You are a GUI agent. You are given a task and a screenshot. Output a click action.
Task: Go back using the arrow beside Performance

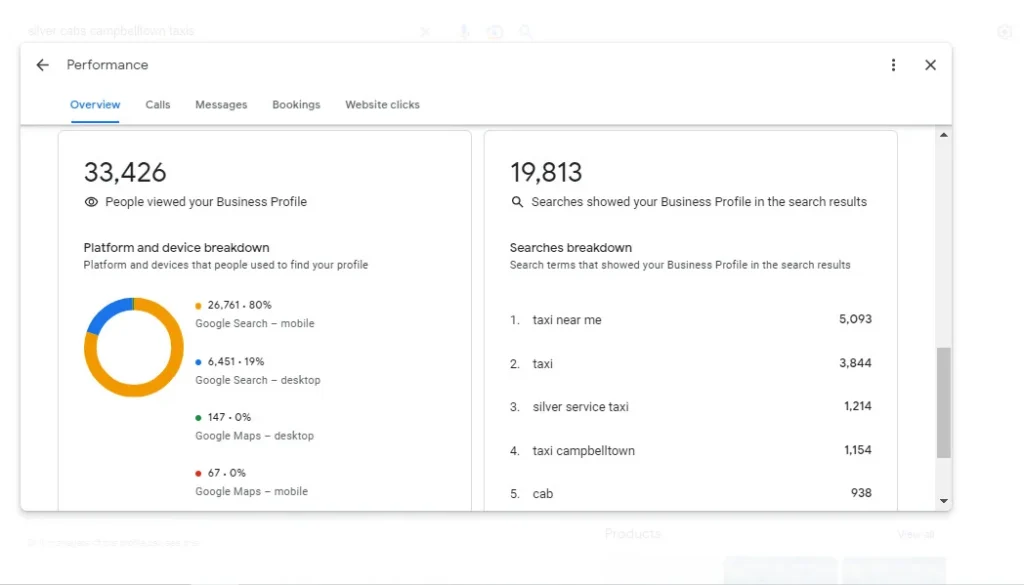42,65
